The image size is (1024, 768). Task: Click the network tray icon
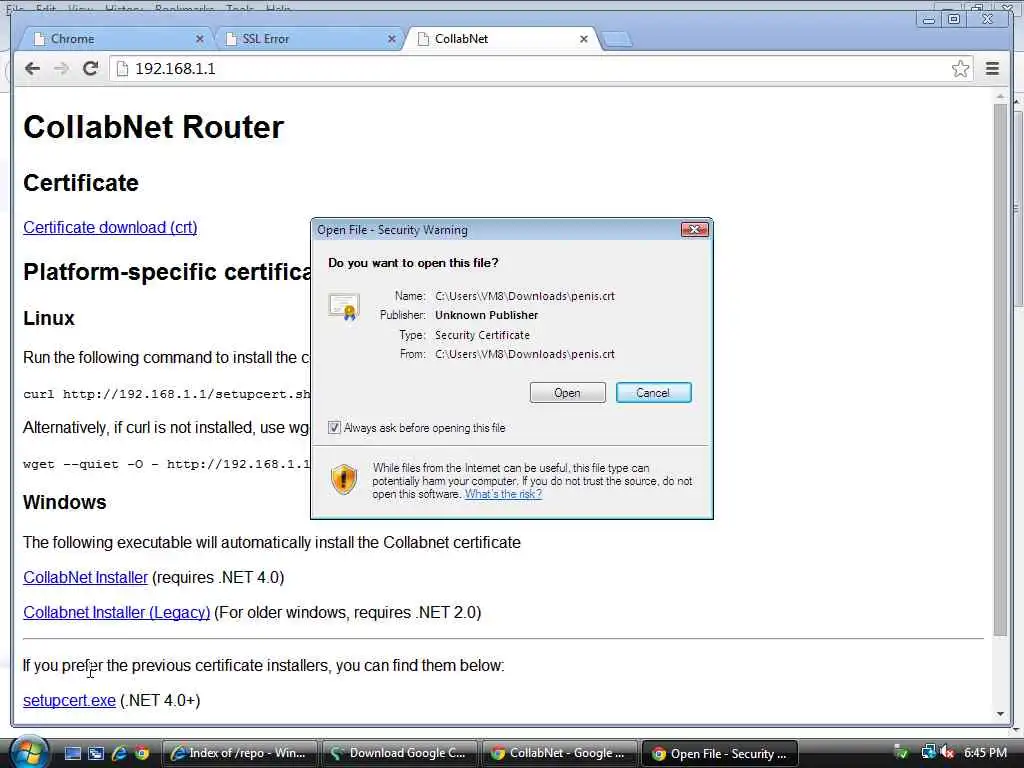(928, 753)
